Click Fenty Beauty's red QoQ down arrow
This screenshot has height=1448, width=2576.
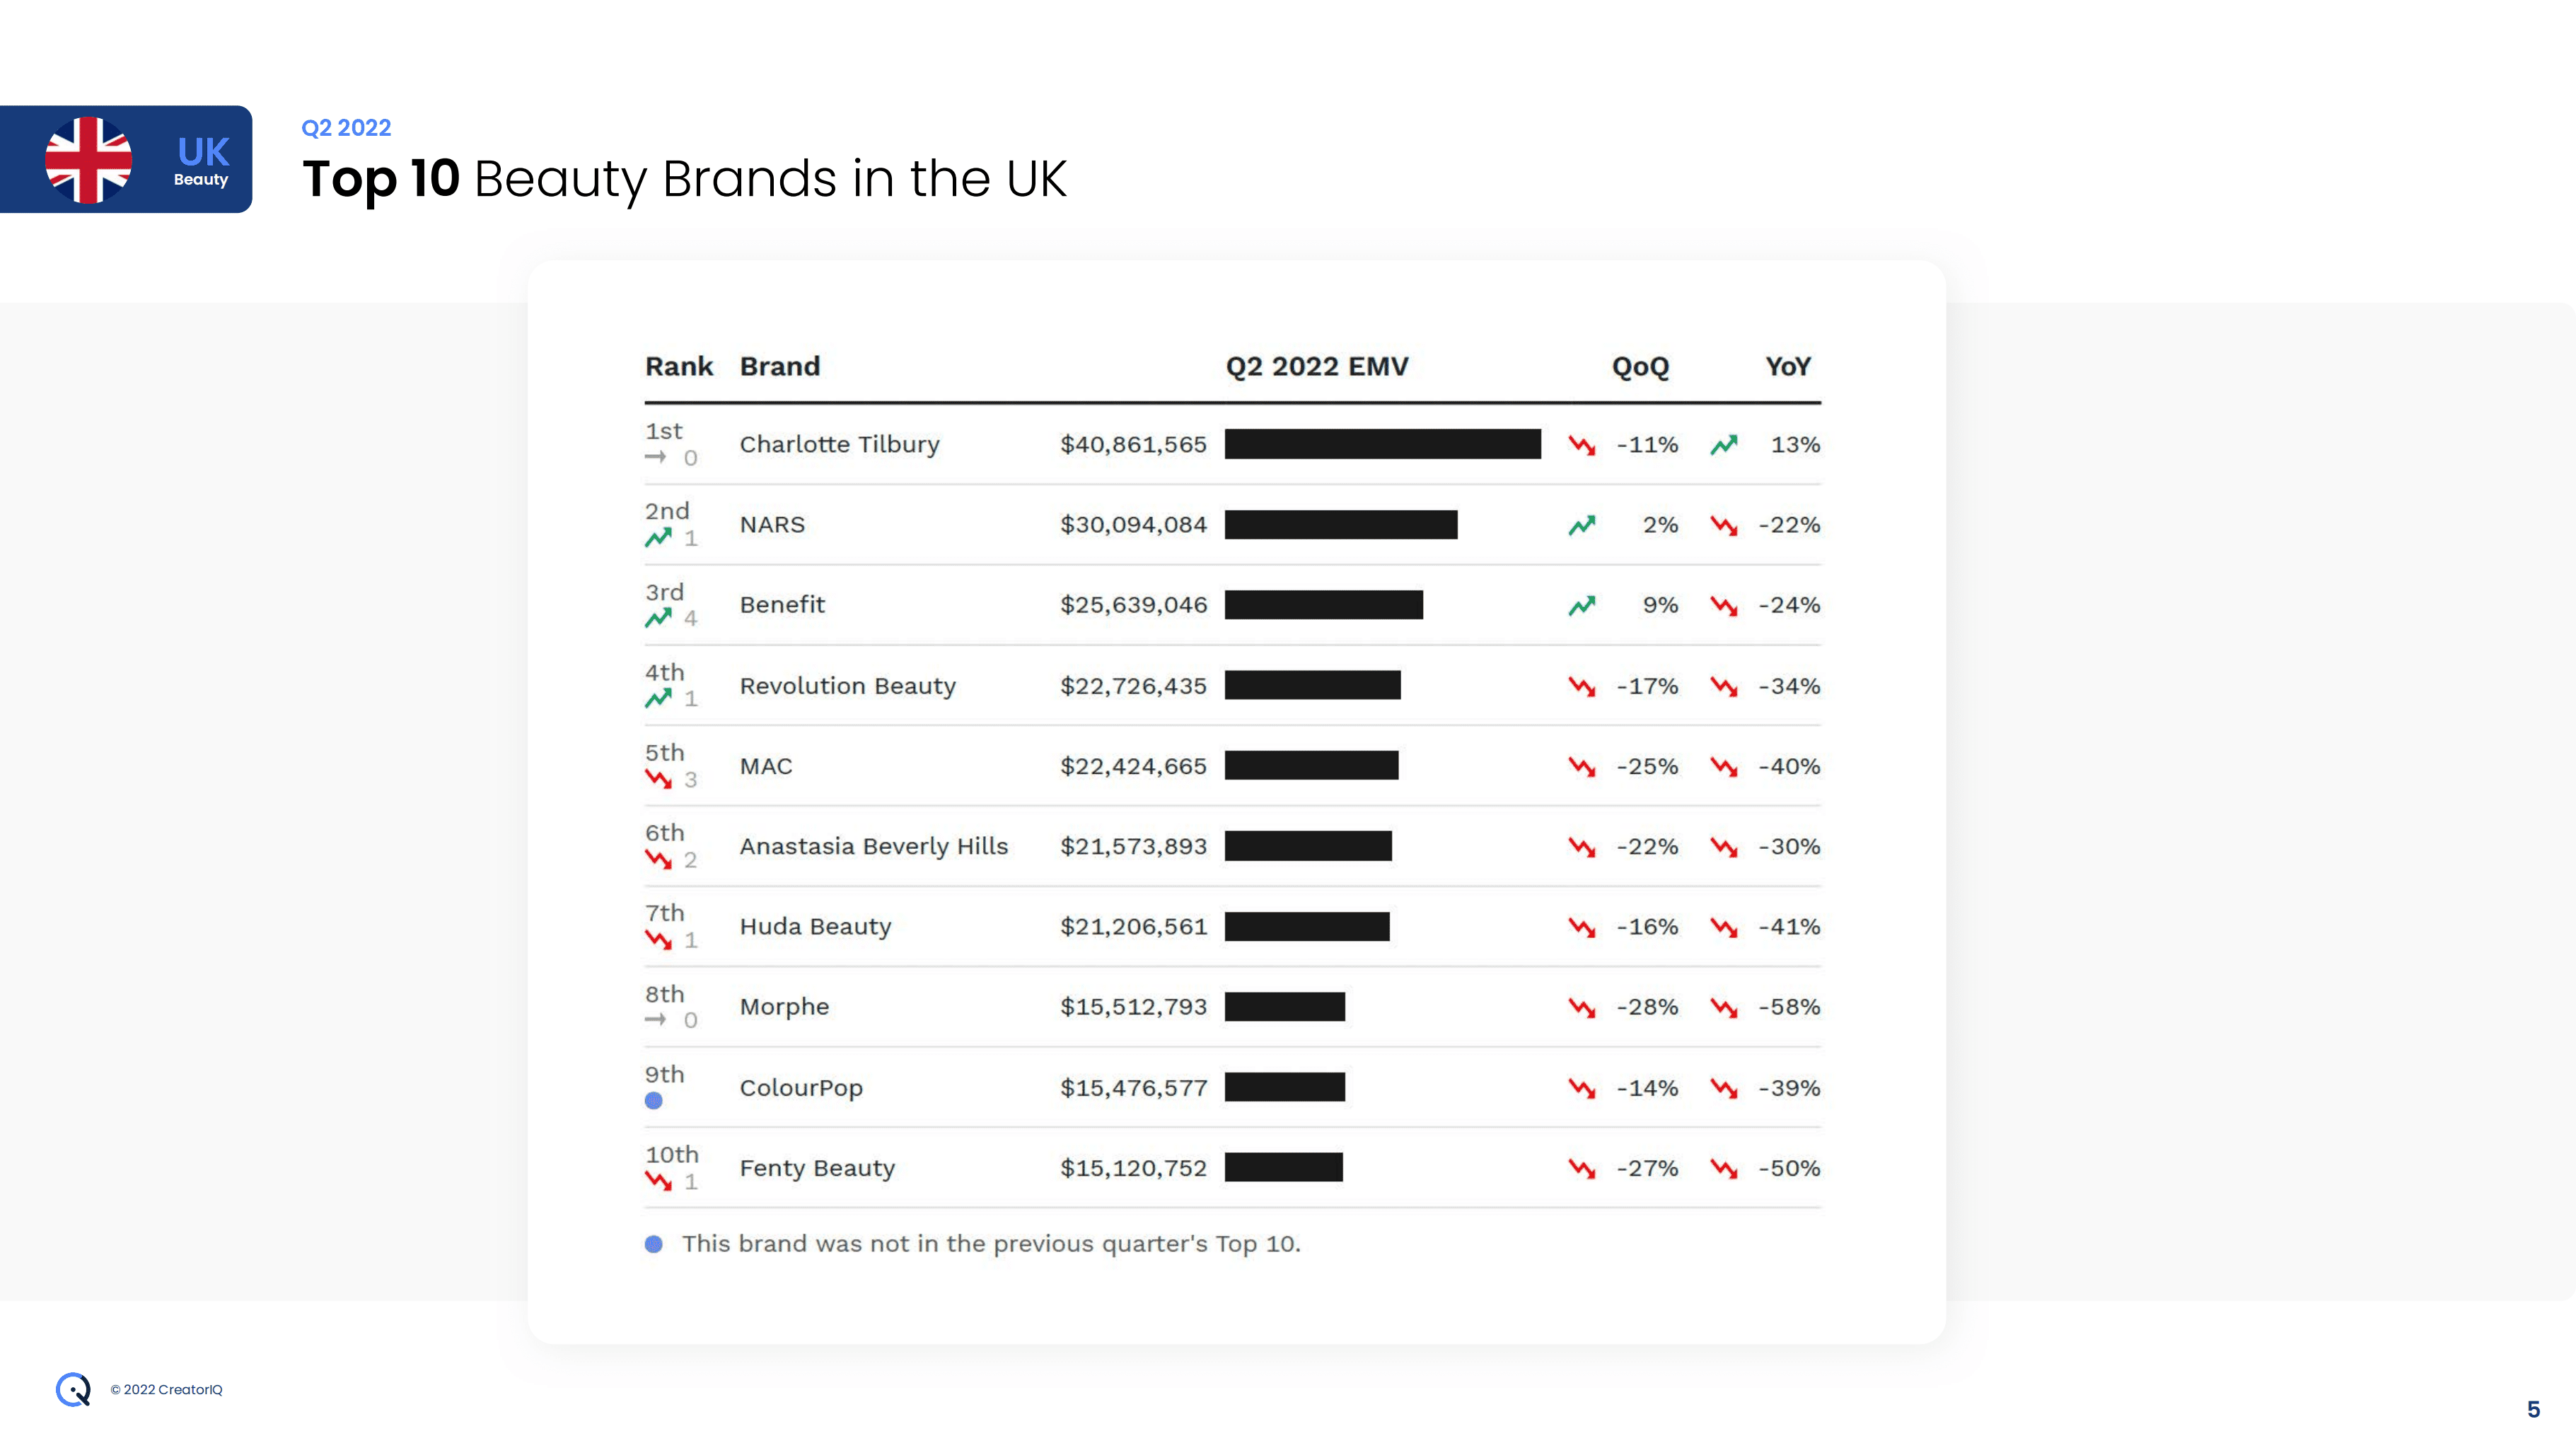[x=1581, y=1168]
